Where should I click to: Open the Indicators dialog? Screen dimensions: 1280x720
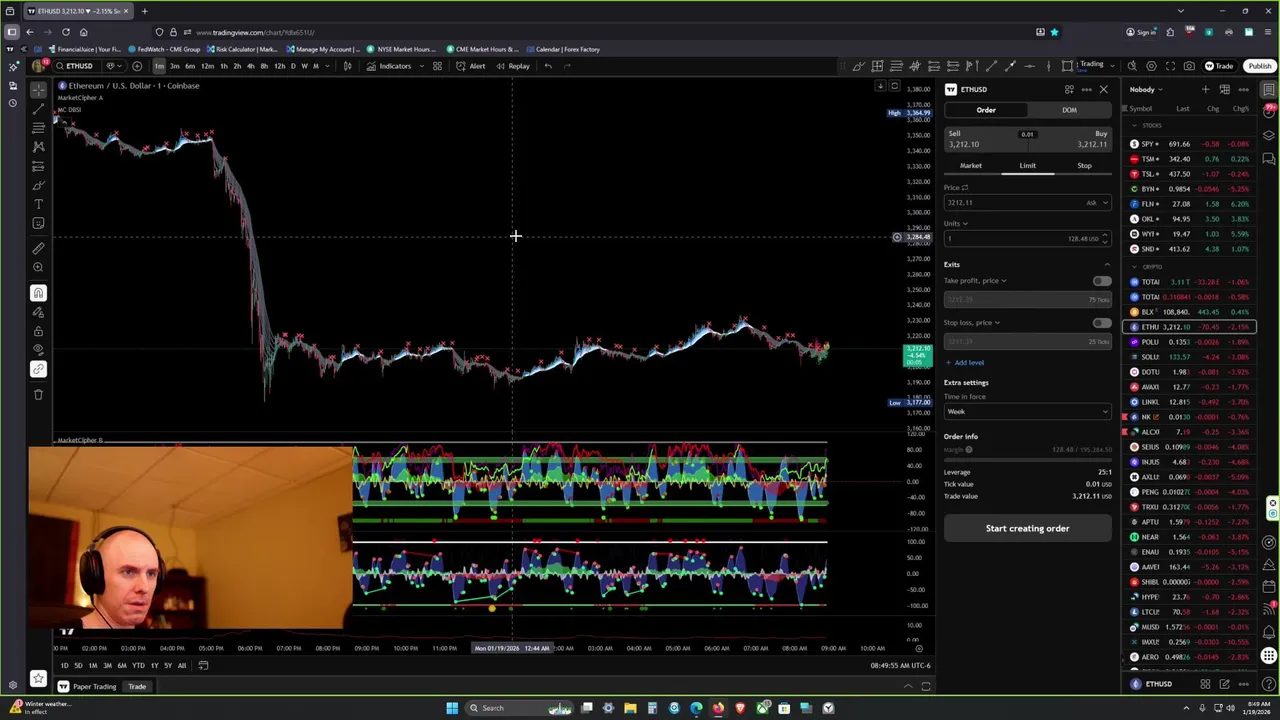pyautogui.click(x=389, y=66)
